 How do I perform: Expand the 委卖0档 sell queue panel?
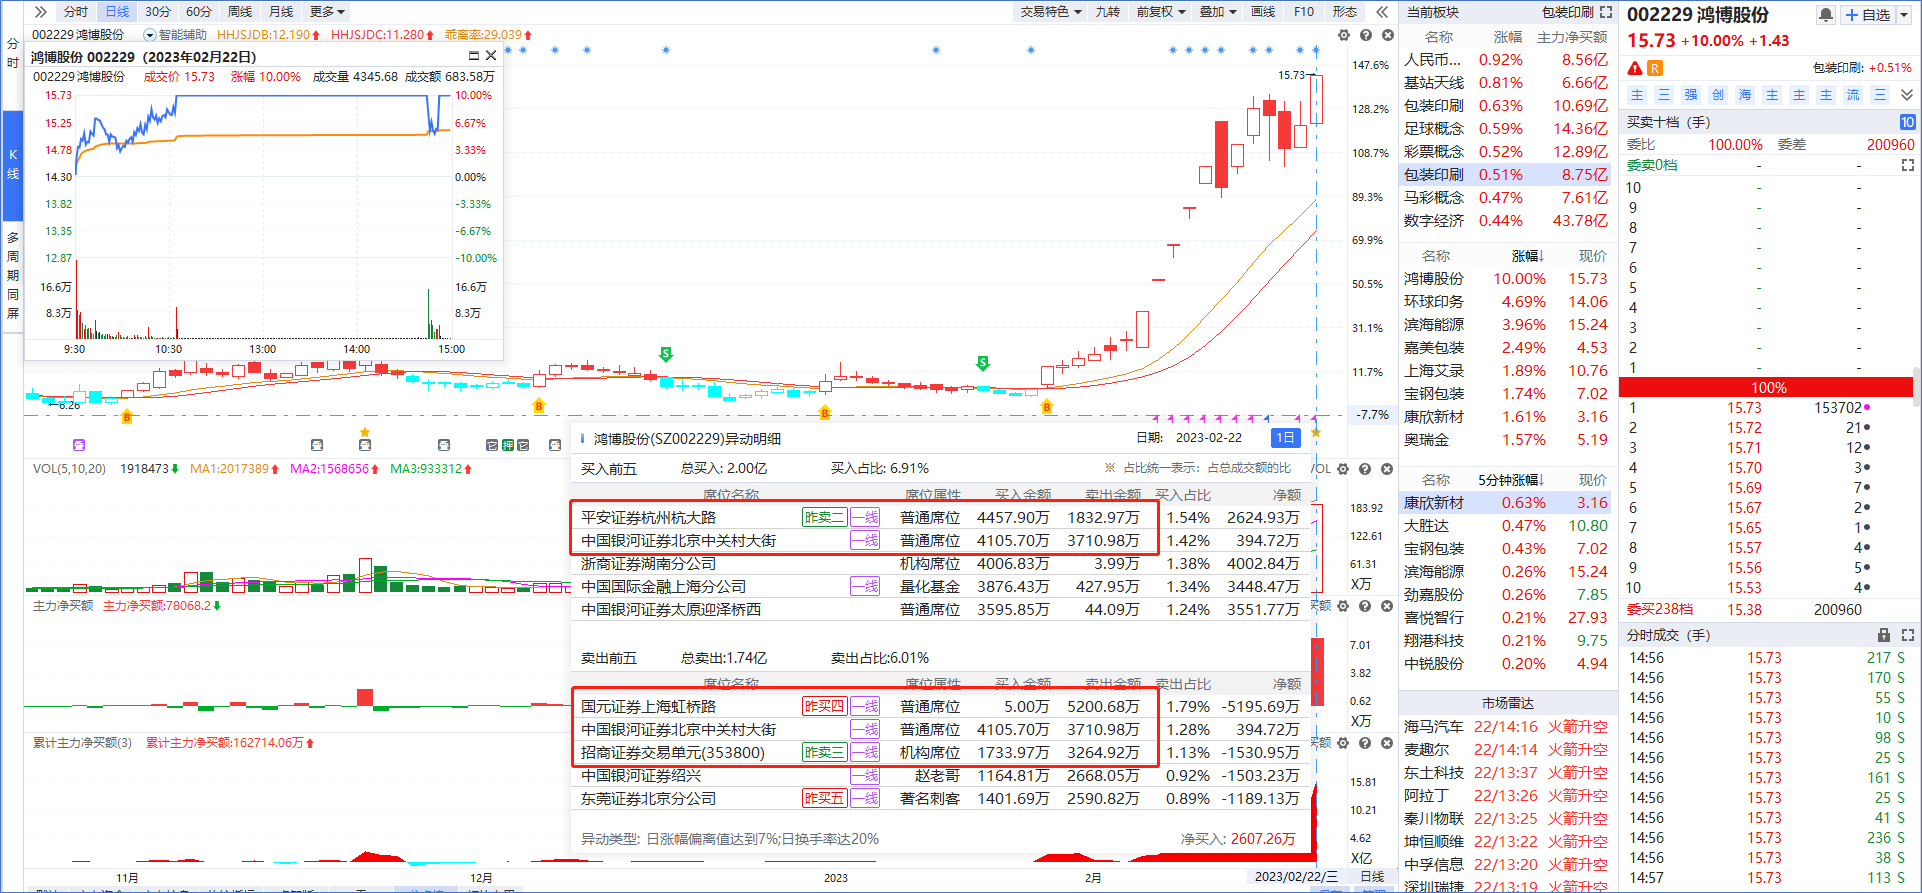(1908, 165)
